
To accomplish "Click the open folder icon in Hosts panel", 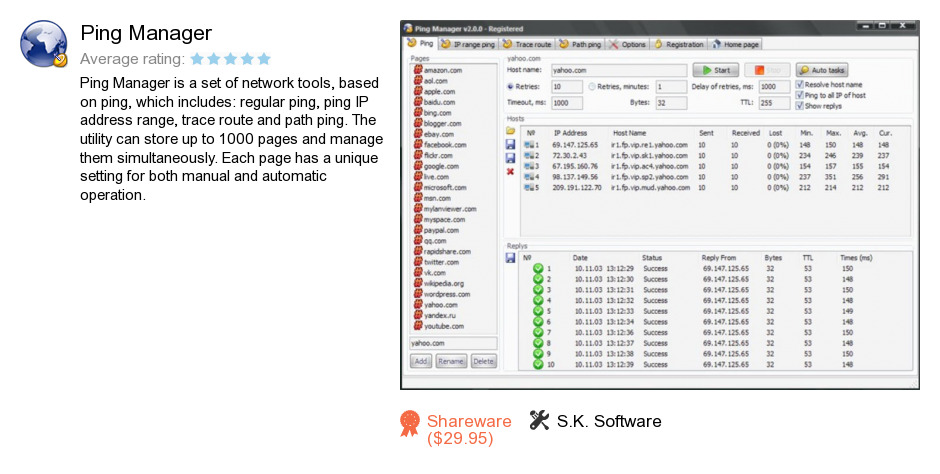I will tap(510, 131).
